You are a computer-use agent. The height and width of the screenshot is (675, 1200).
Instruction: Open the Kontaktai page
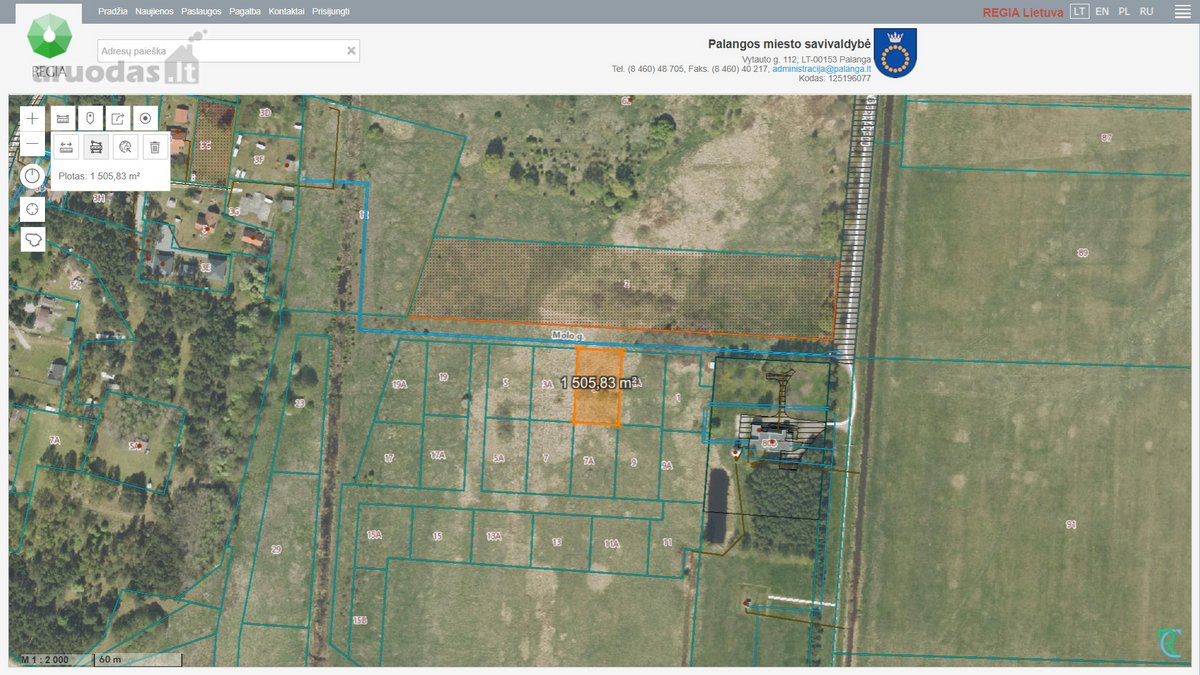pos(287,11)
